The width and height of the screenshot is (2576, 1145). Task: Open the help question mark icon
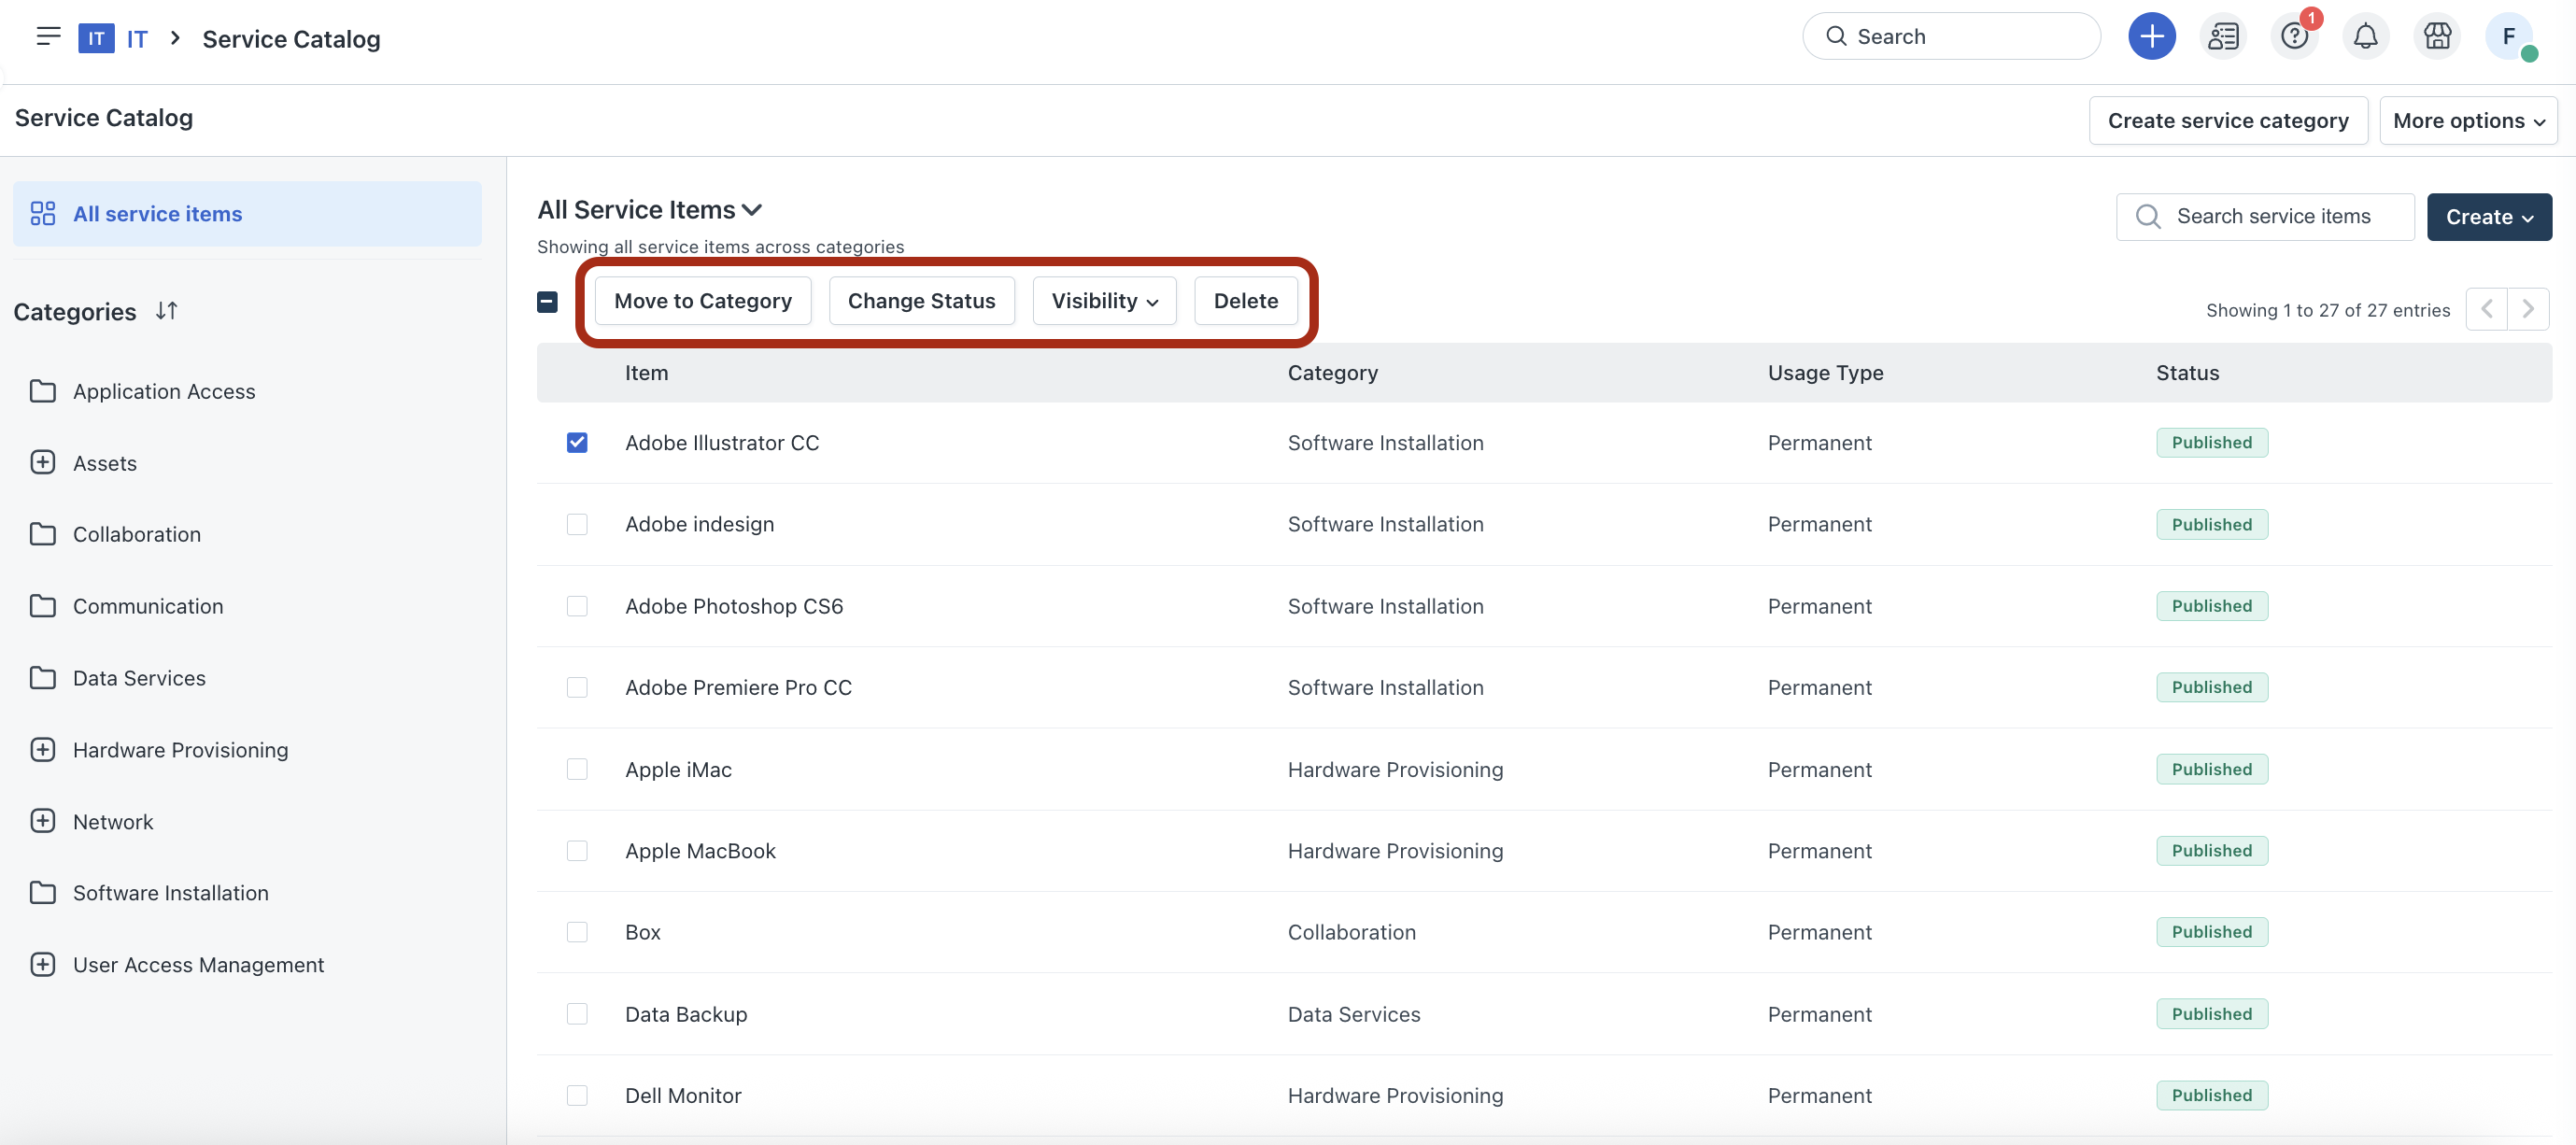click(2294, 37)
